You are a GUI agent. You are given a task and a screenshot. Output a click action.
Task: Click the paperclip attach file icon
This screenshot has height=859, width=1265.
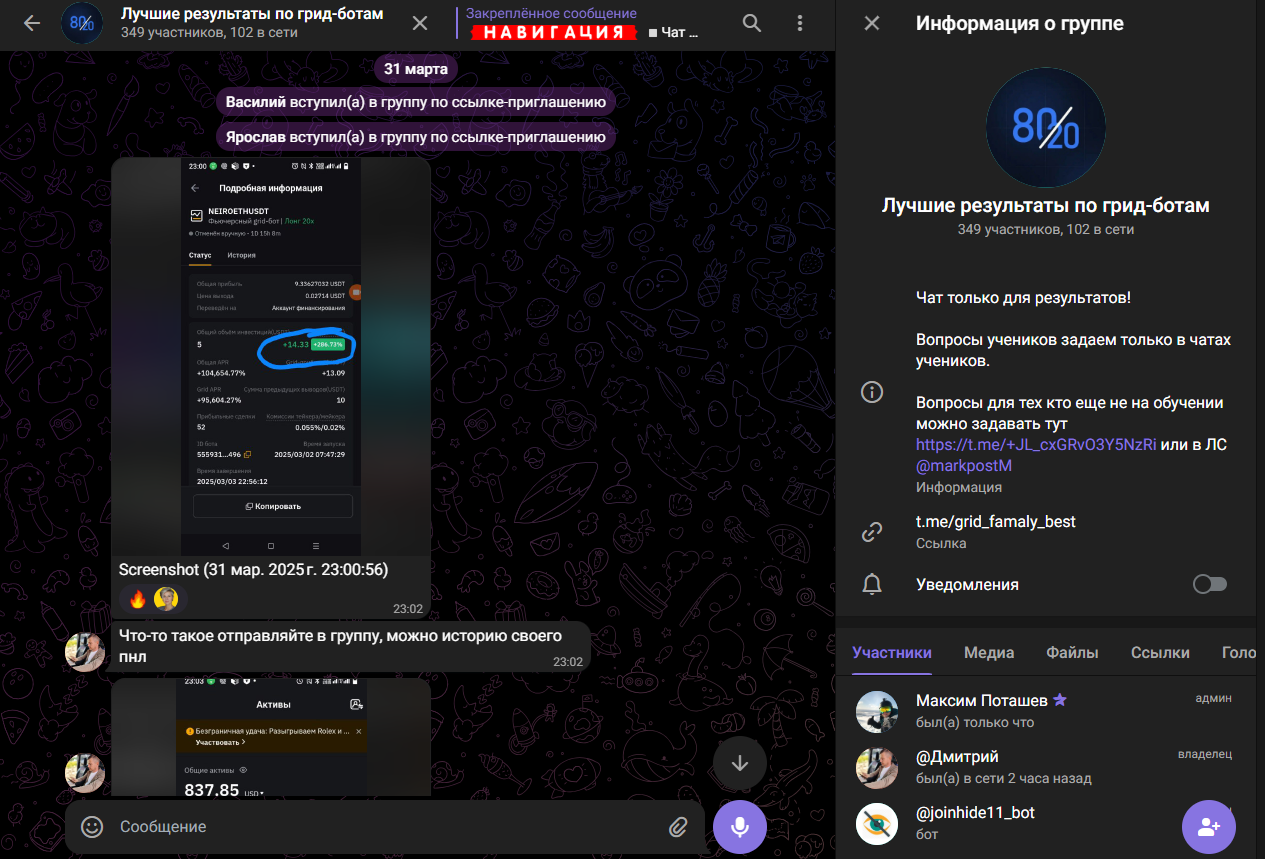(x=678, y=827)
